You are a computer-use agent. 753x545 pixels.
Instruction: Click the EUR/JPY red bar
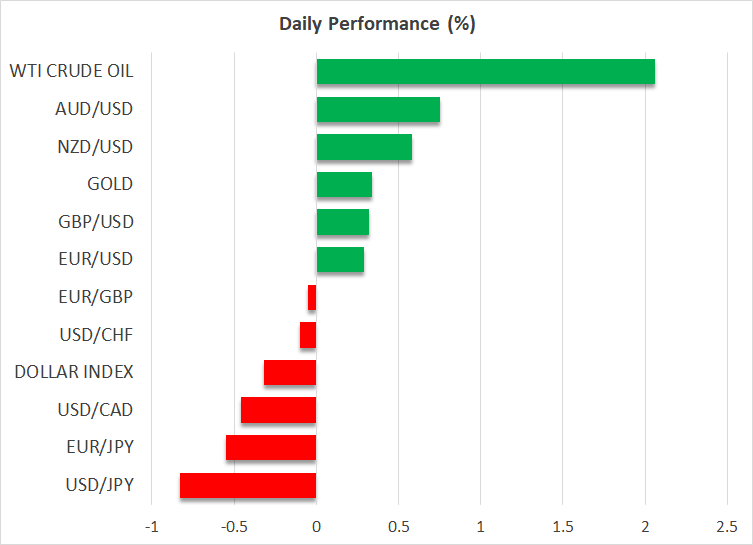tap(271, 447)
